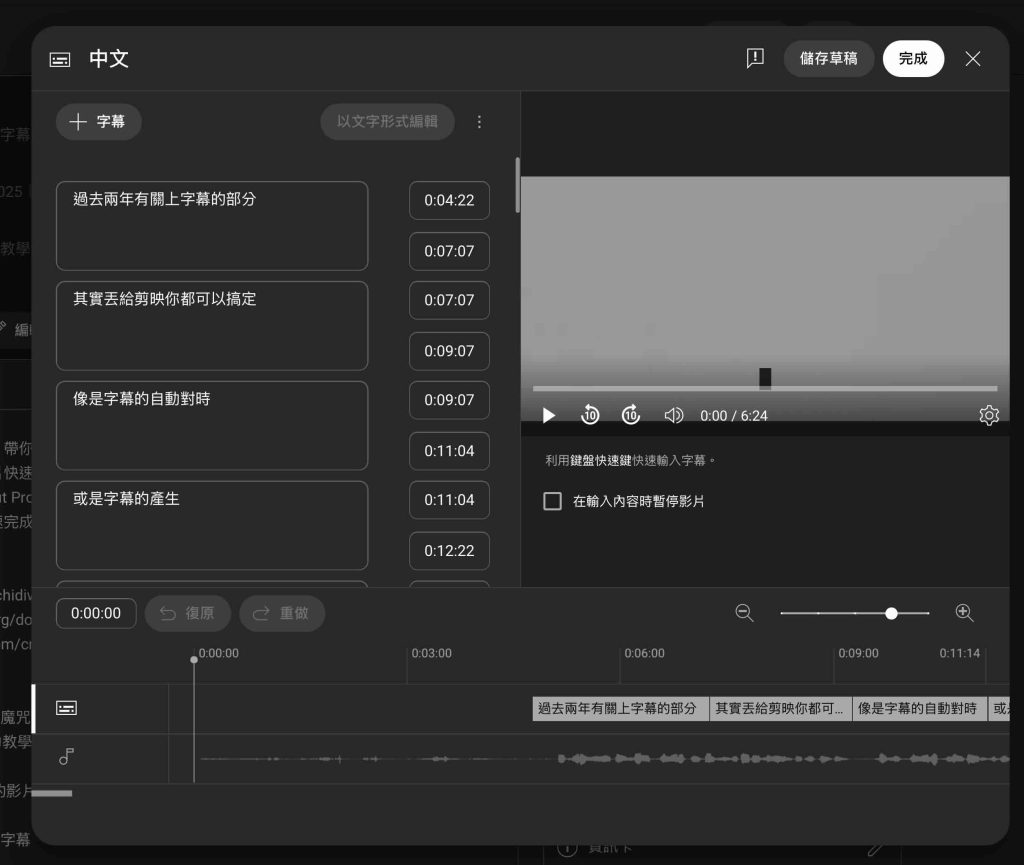1024x865 pixels.
Task: Zoom out the timeline
Action: coord(744,613)
